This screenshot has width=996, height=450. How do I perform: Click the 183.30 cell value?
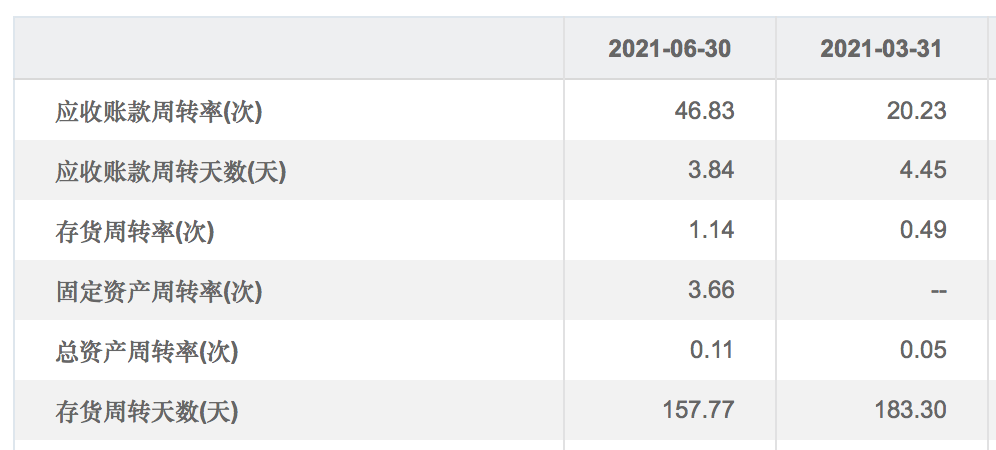click(x=909, y=410)
